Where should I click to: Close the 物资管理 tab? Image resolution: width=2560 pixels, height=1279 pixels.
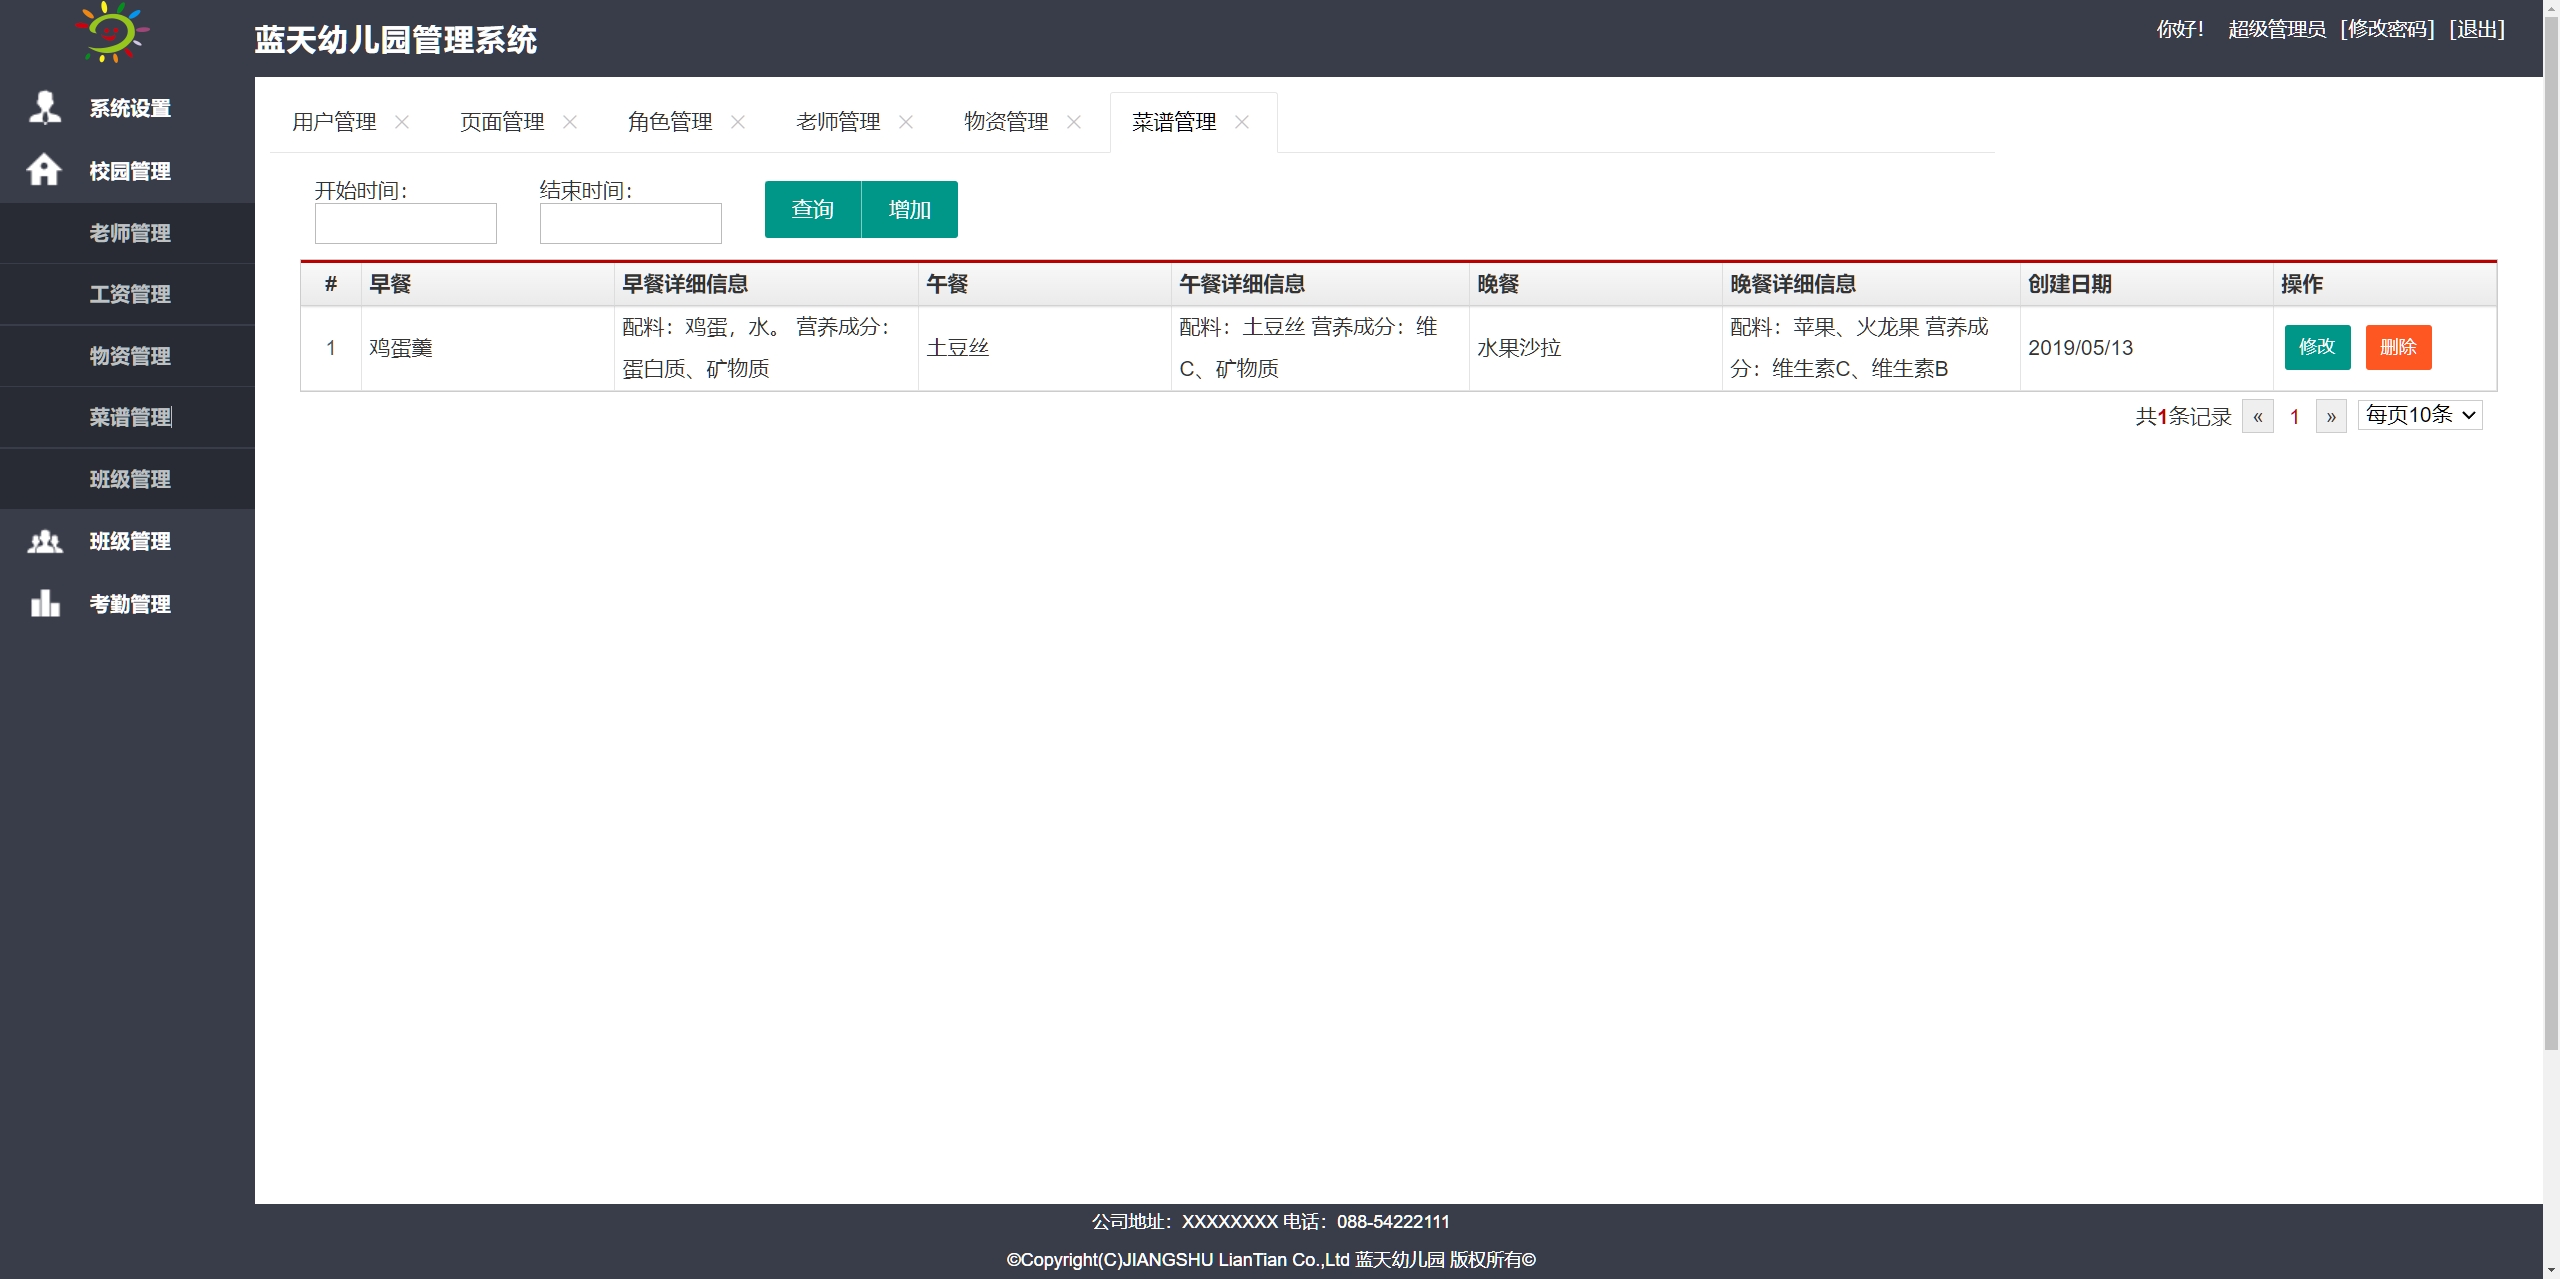coord(1074,122)
